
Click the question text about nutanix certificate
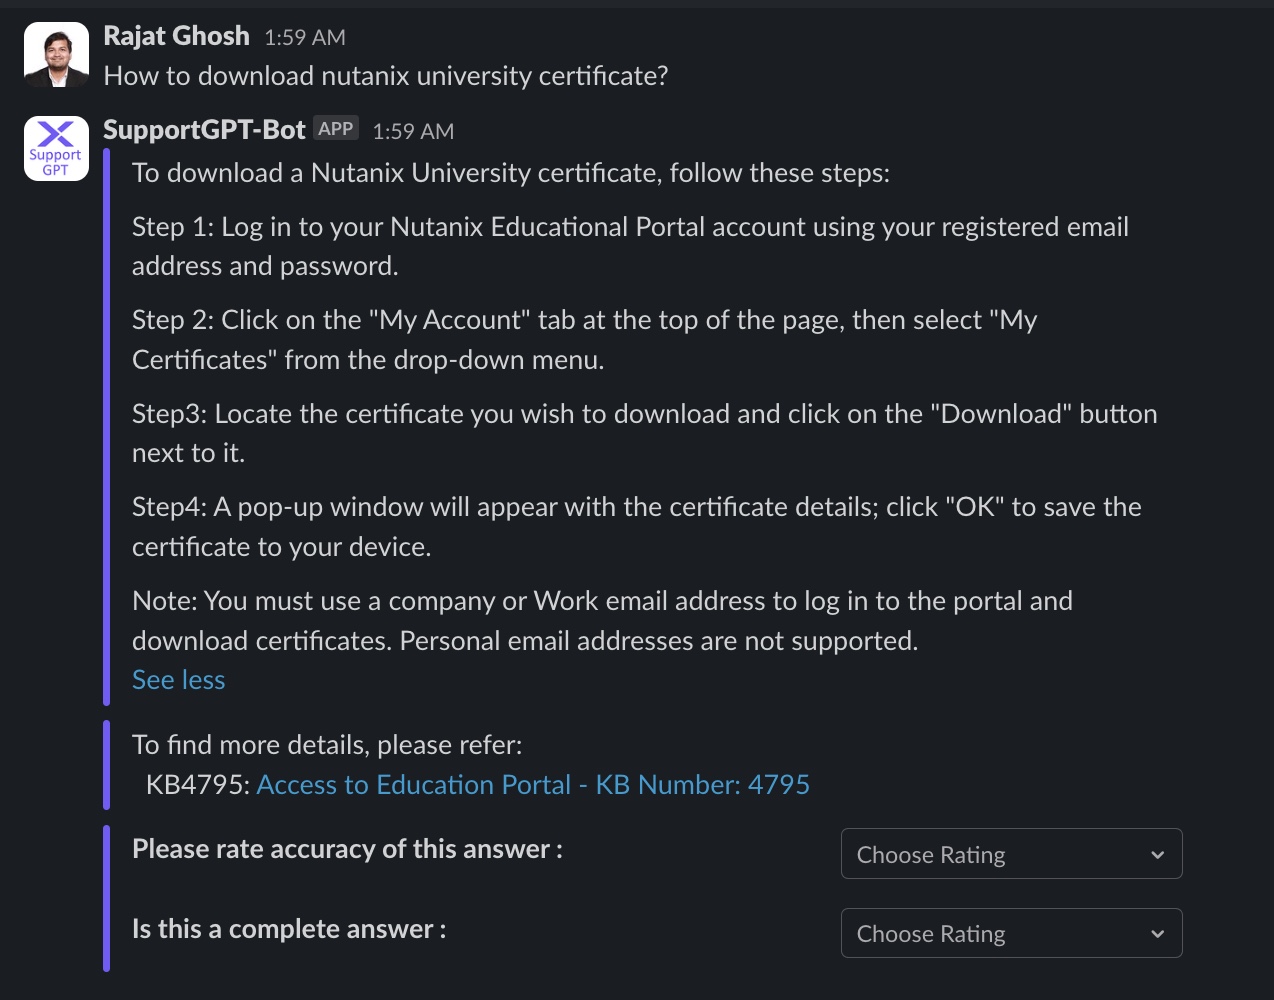(x=386, y=76)
